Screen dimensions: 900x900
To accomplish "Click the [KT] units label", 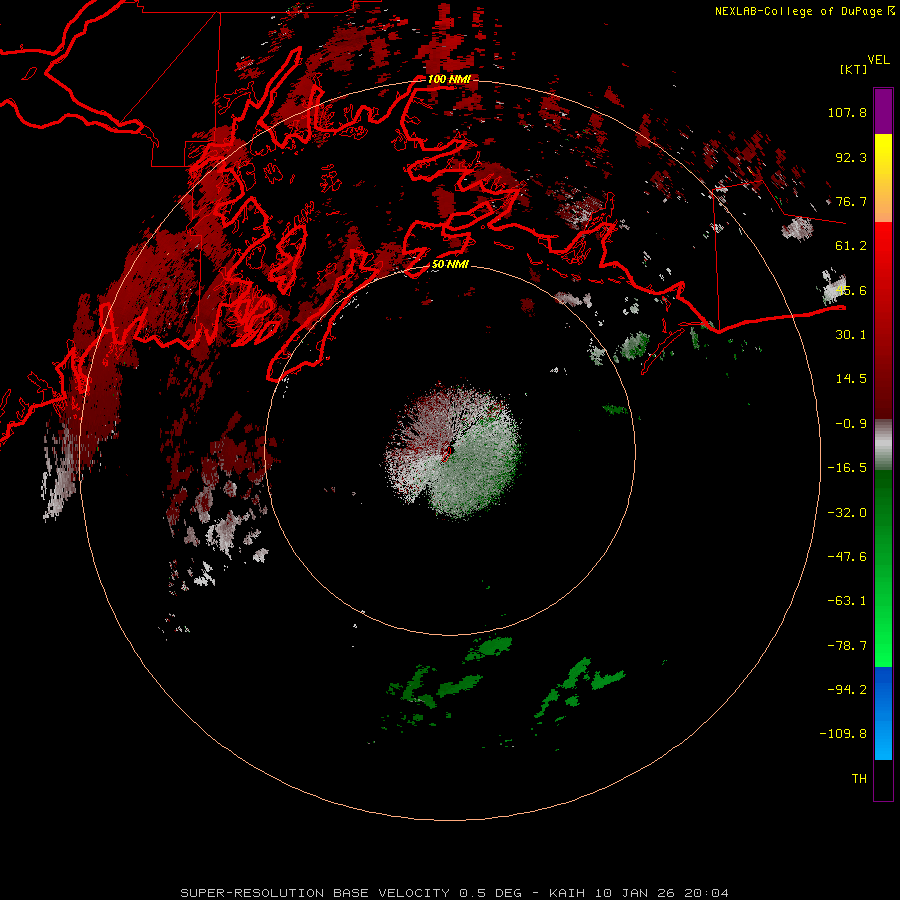I will coord(854,69).
